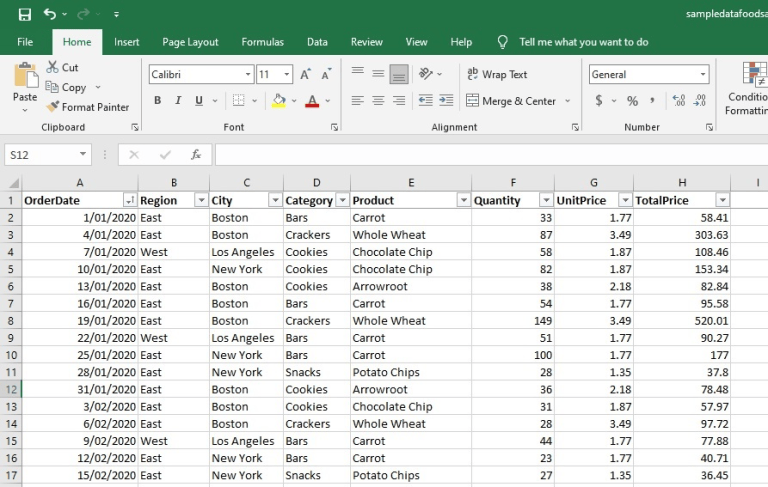Top align the cell contents
The height and width of the screenshot is (487, 768).
click(x=358, y=73)
